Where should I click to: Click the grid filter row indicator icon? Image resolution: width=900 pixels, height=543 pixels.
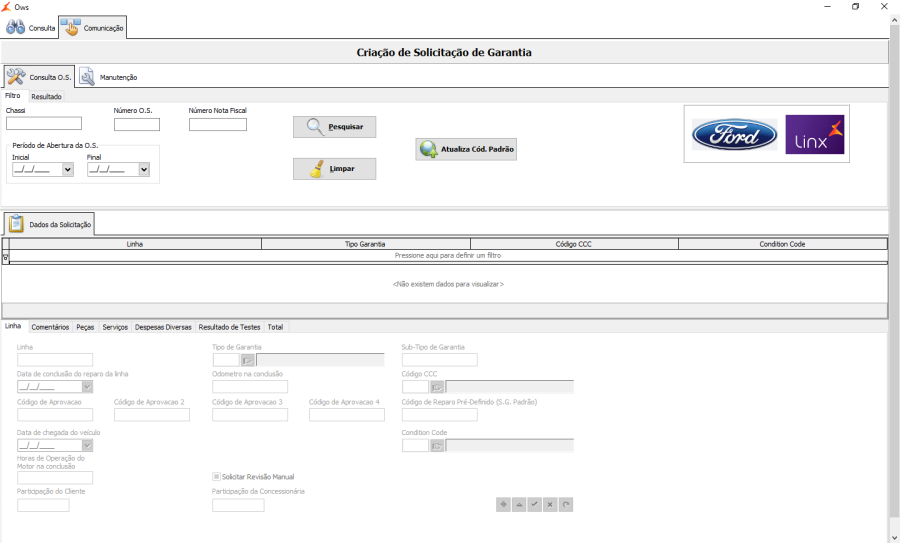coord(6,258)
